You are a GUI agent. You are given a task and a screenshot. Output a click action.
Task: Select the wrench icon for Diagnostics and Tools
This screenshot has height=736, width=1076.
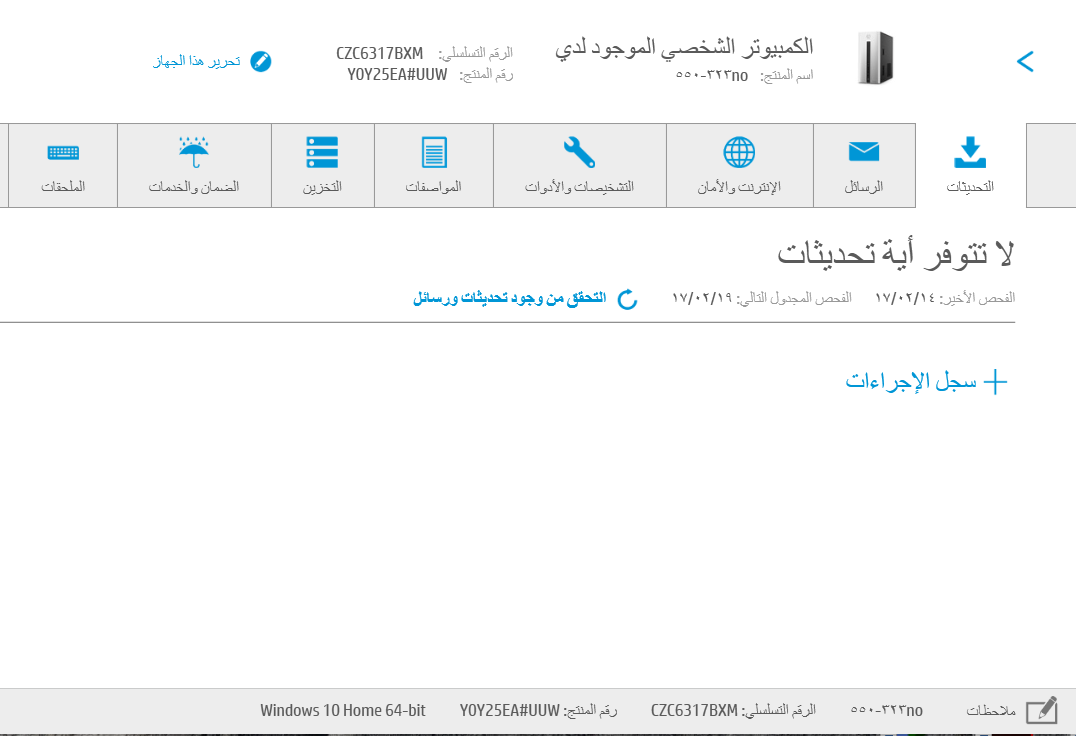pyautogui.click(x=579, y=152)
